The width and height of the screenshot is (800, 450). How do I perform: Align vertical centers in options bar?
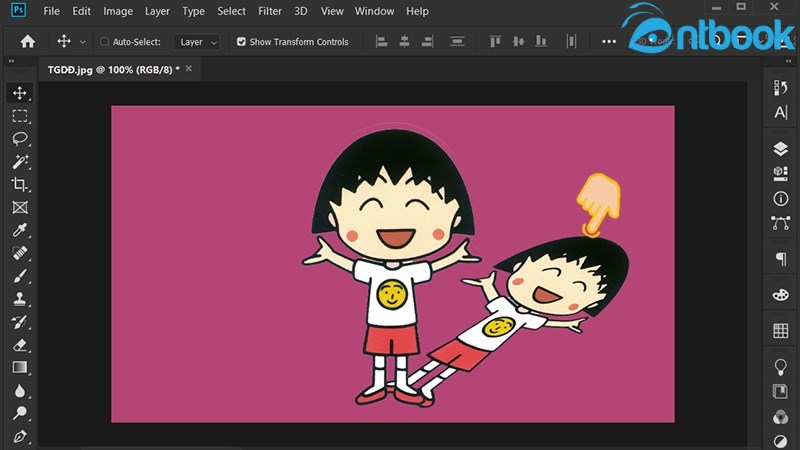click(518, 41)
